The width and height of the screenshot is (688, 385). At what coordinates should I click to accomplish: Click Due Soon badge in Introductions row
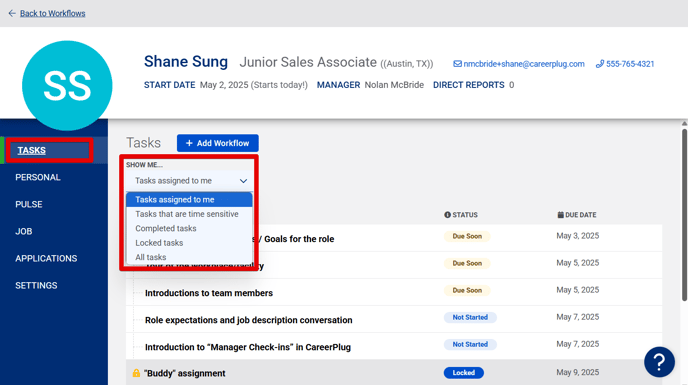467,291
